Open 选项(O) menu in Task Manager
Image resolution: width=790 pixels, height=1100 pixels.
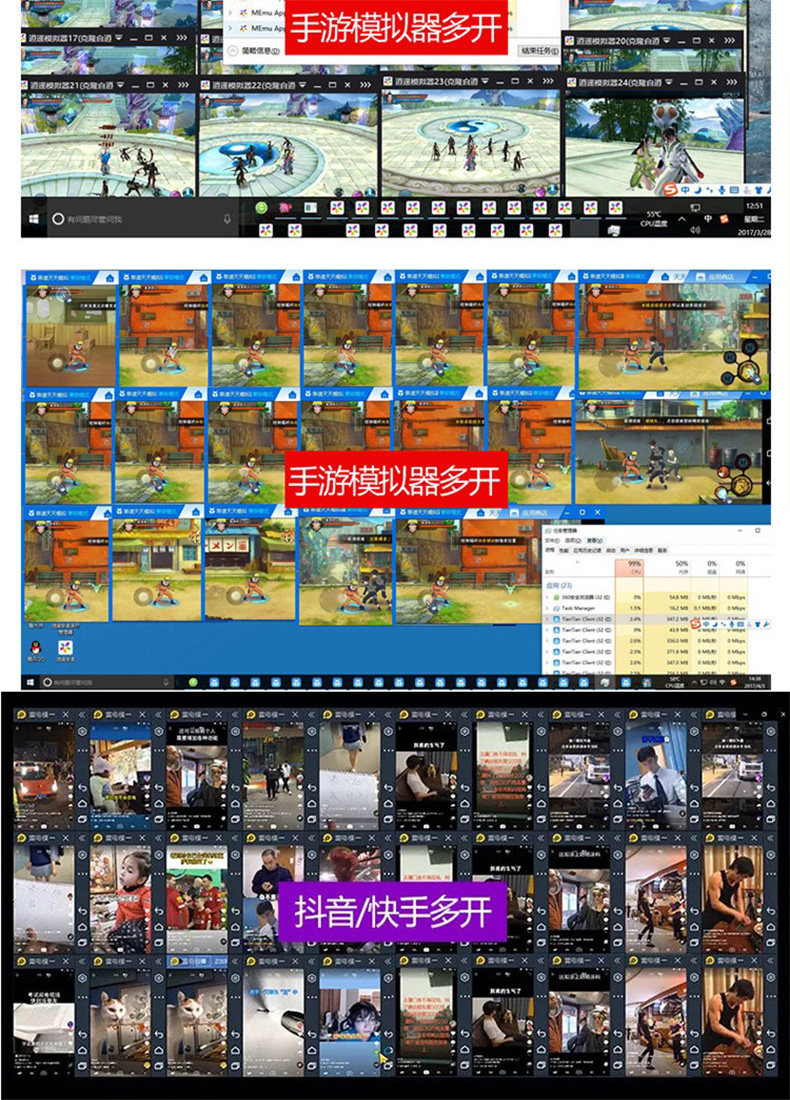(x=573, y=541)
